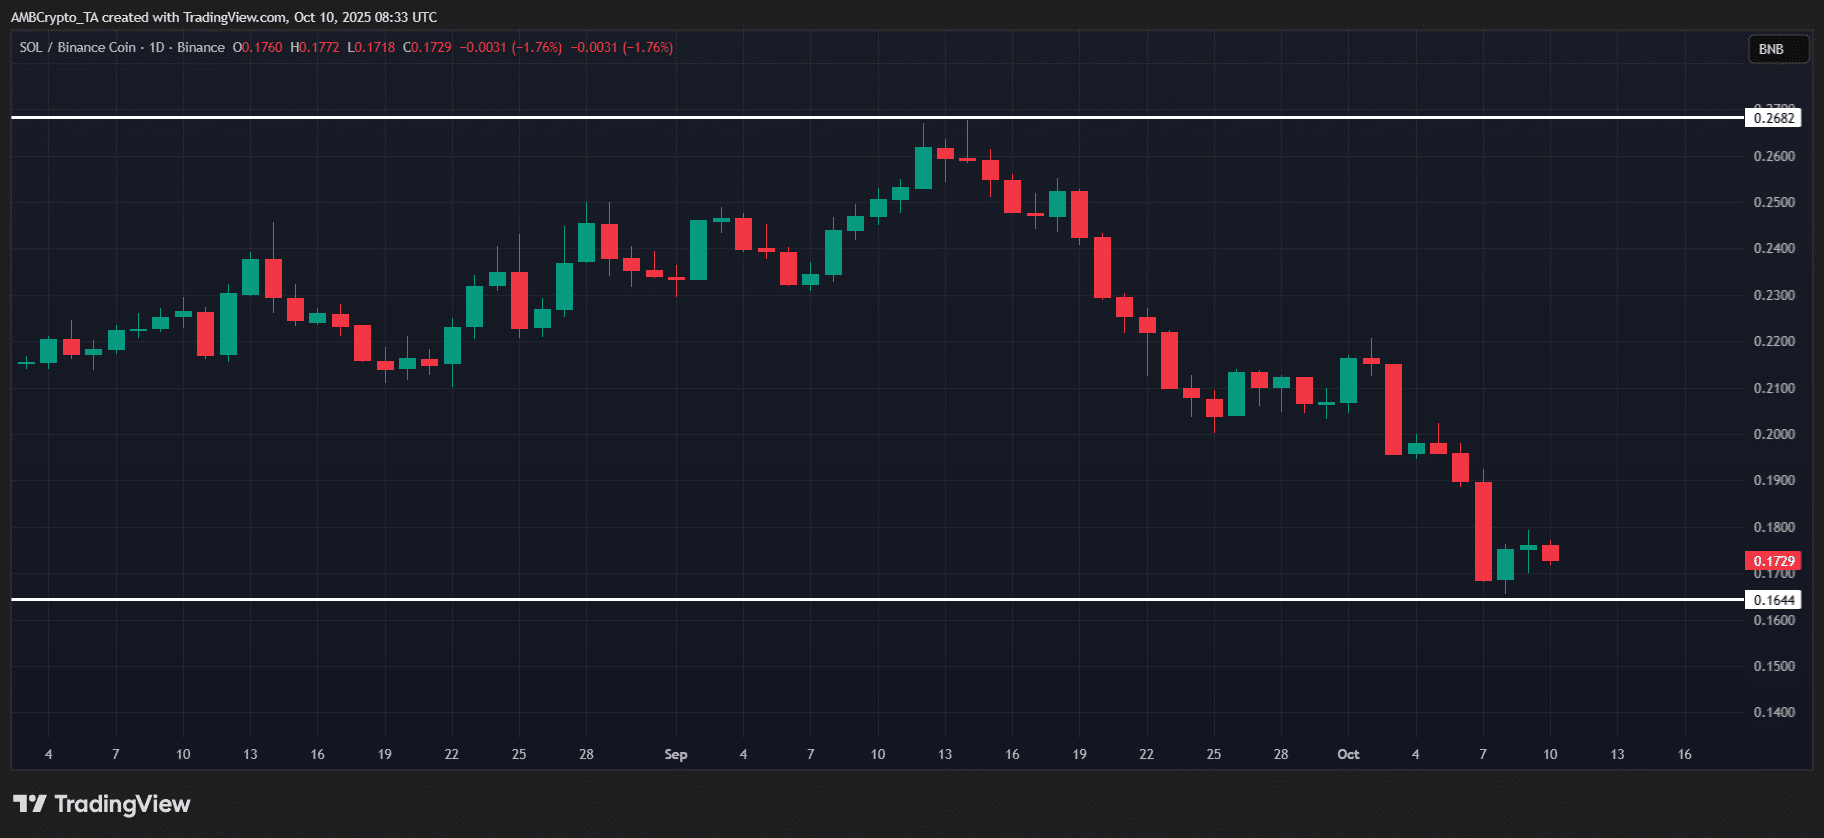
Task: Click the open value O0.1760 in legend
Action: tap(257, 47)
